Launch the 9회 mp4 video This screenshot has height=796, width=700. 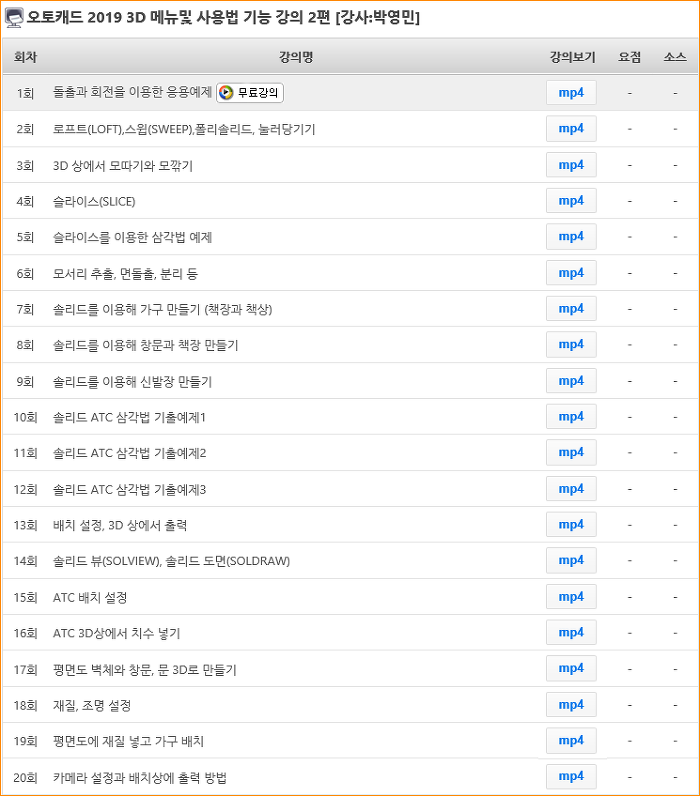[x=571, y=381]
